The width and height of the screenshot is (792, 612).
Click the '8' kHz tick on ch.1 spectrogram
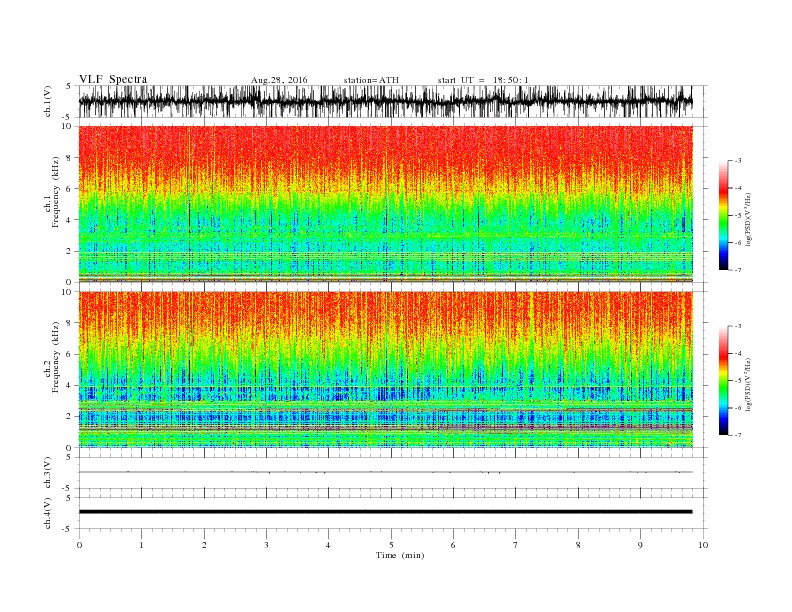70,158
